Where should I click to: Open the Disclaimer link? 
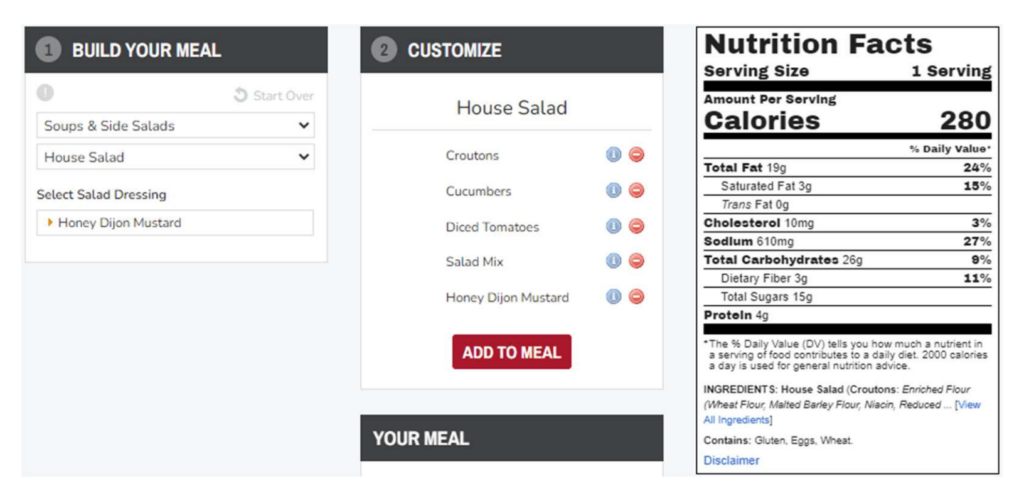[731, 461]
